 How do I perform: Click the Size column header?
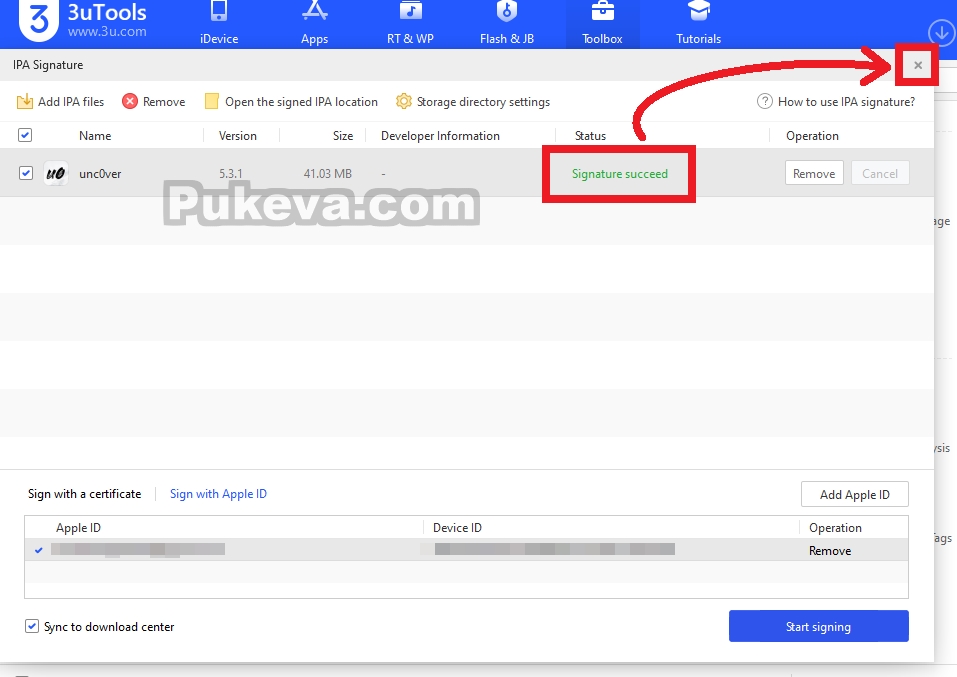343,136
